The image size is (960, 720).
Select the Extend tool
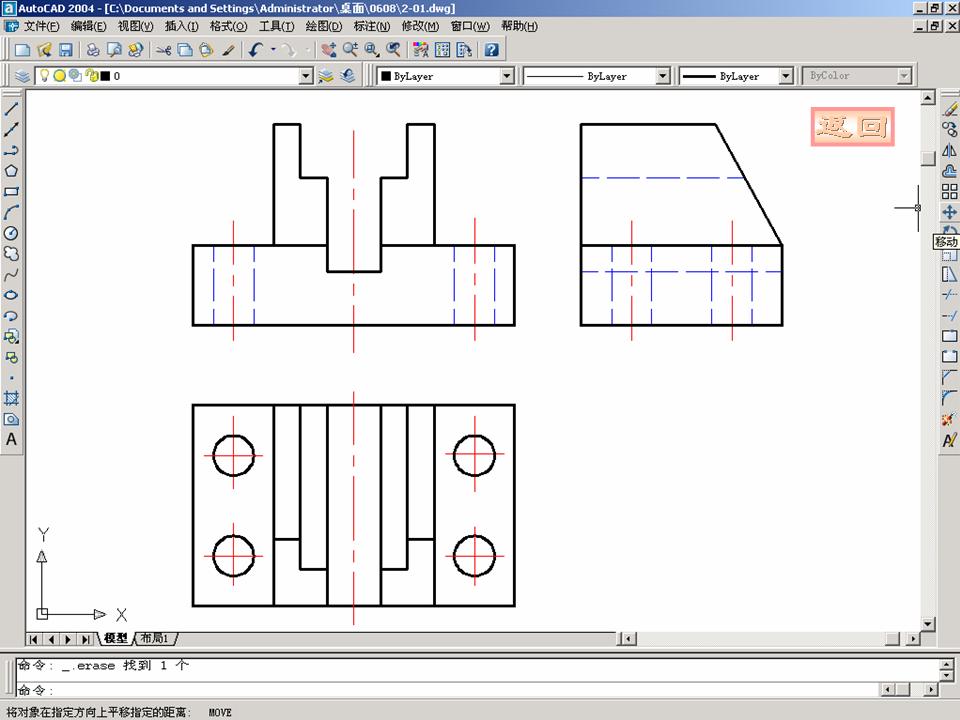point(950,316)
